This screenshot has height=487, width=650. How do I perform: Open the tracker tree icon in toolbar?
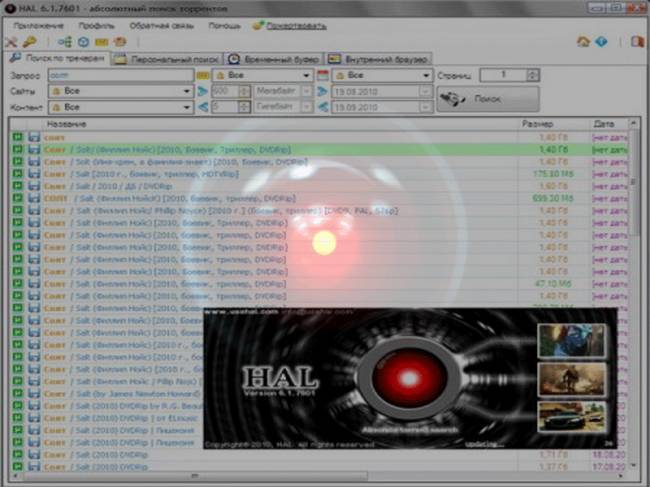pyautogui.click(x=65, y=42)
